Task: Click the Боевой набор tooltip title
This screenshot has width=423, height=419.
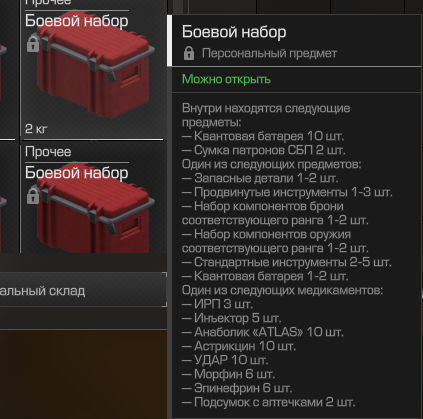Action: tap(234, 32)
